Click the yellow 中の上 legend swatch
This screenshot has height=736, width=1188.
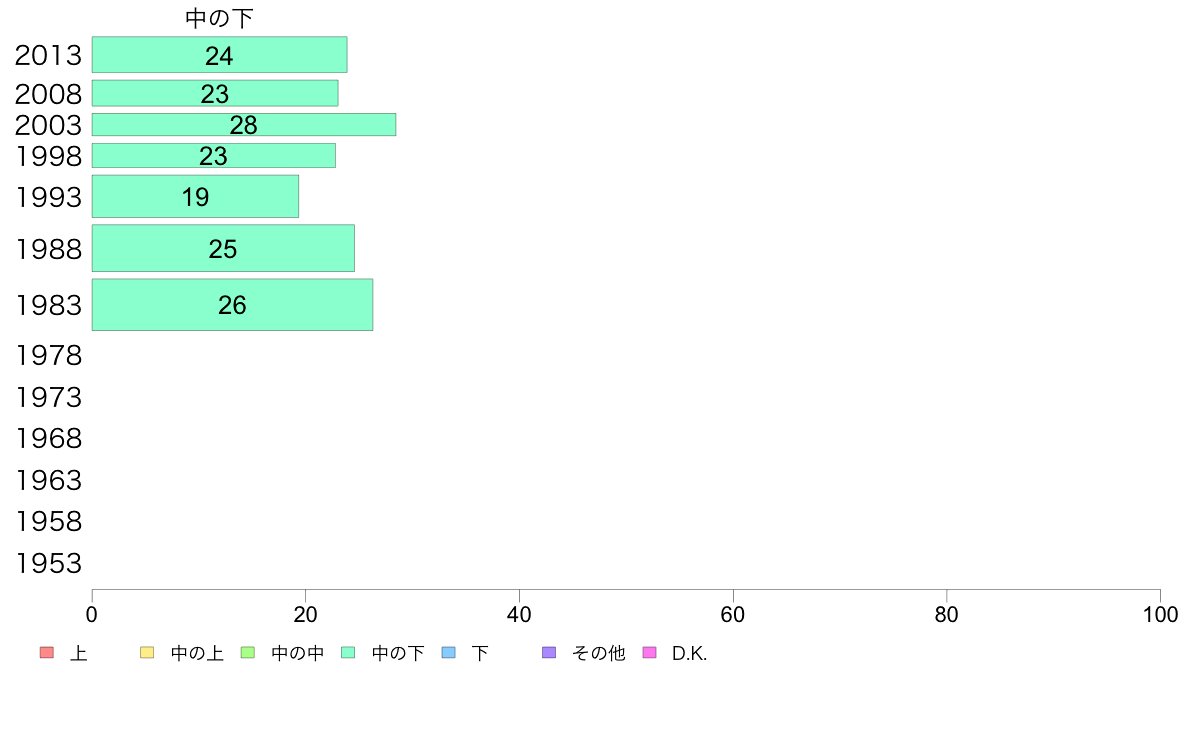[x=147, y=653]
